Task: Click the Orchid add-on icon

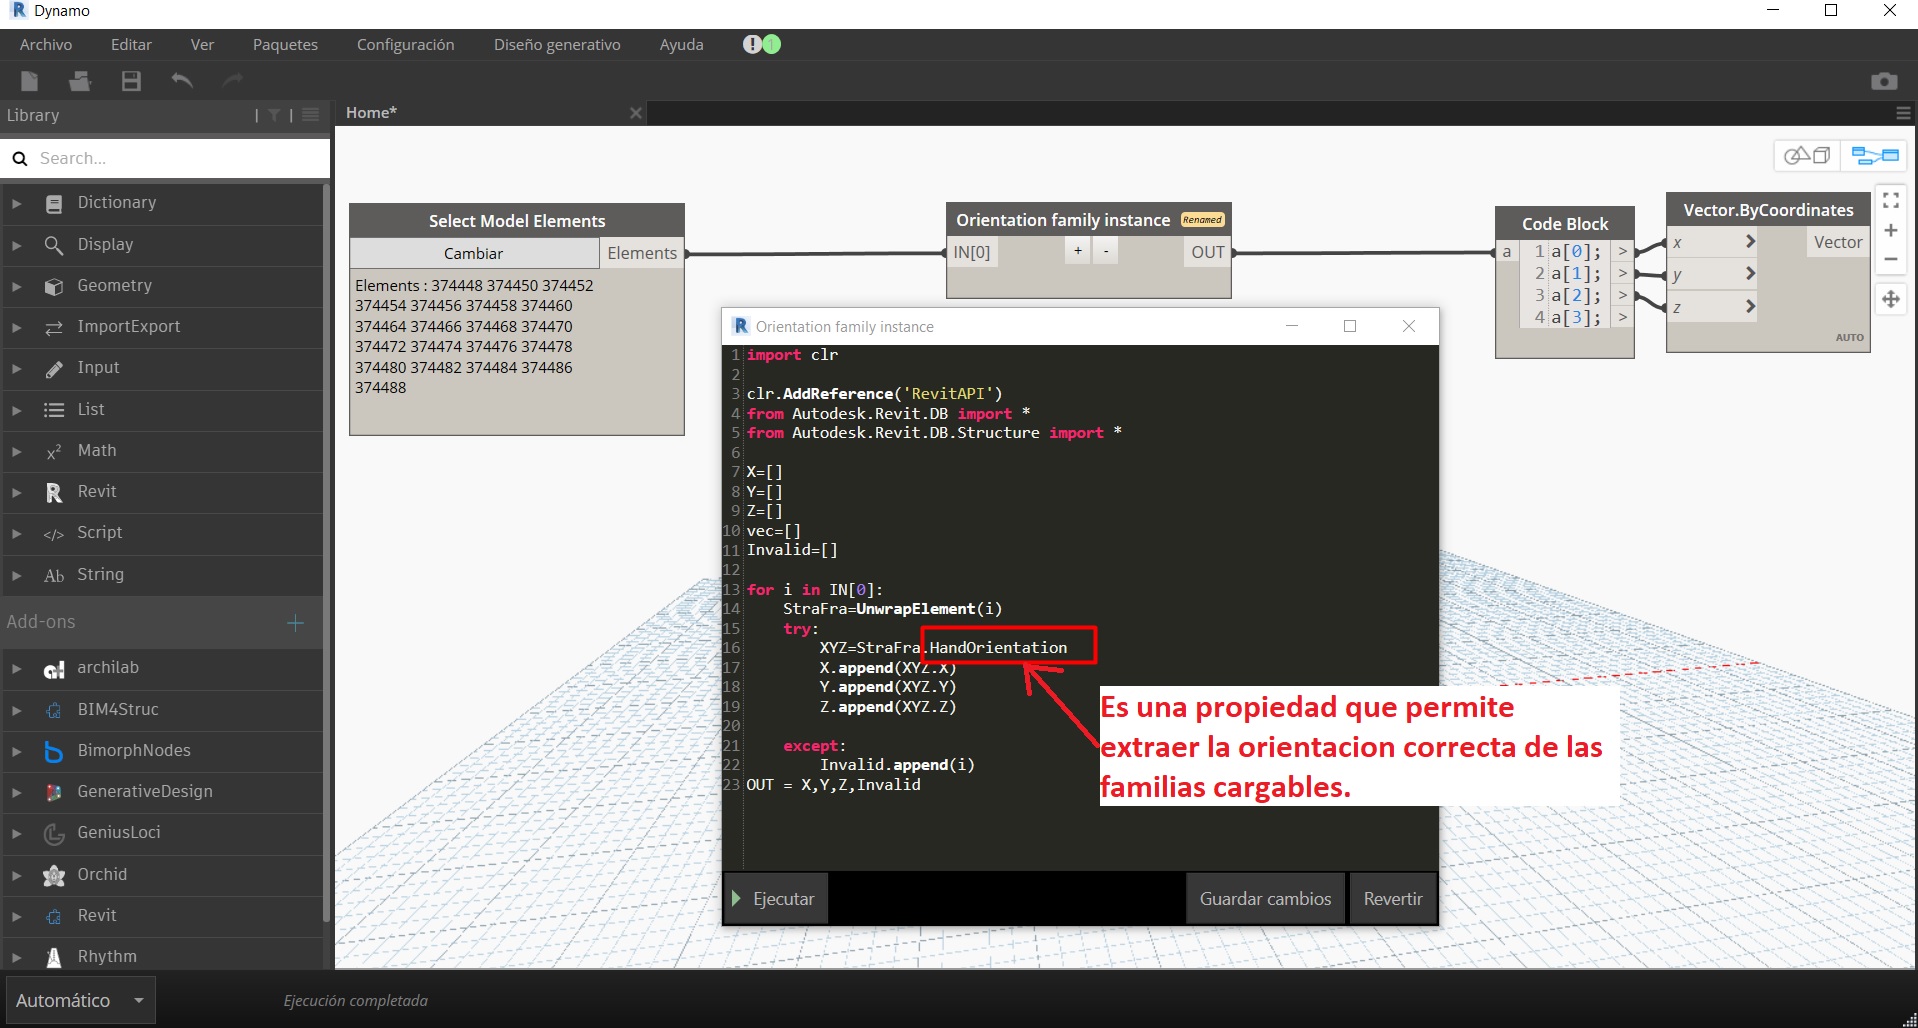Action: coord(54,875)
